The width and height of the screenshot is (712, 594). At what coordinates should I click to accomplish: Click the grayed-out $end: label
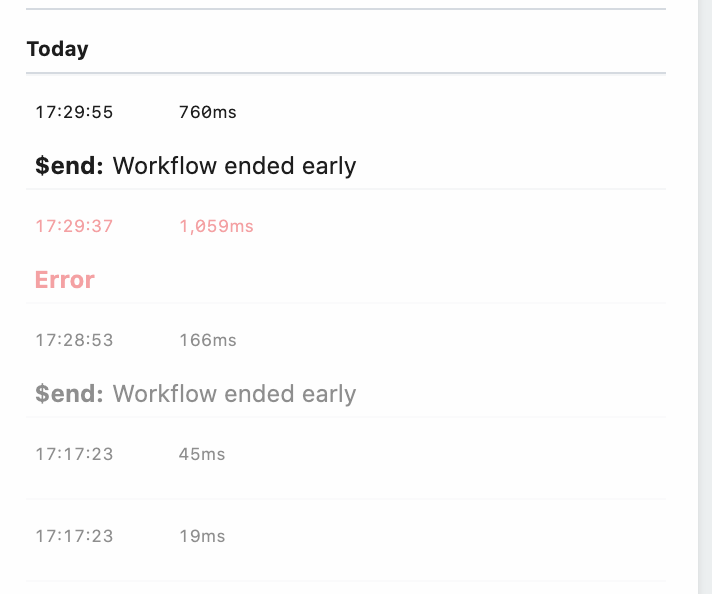click(x=69, y=394)
